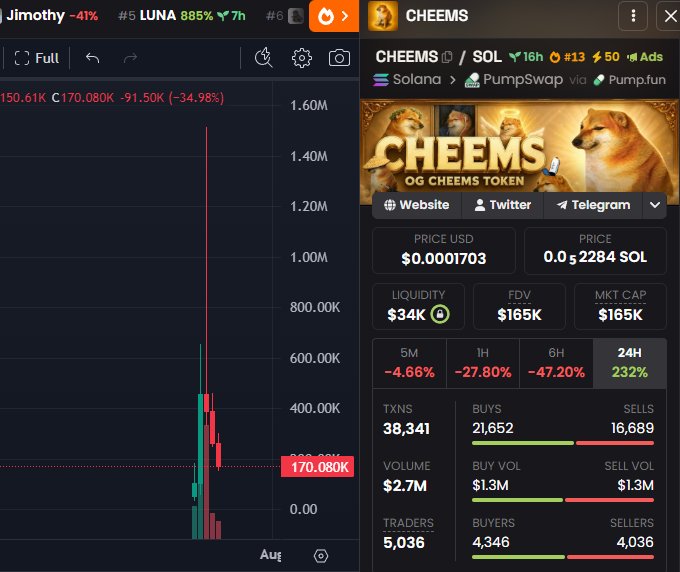
Task: Click the Full screen chart button
Action: [x=36, y=58]
